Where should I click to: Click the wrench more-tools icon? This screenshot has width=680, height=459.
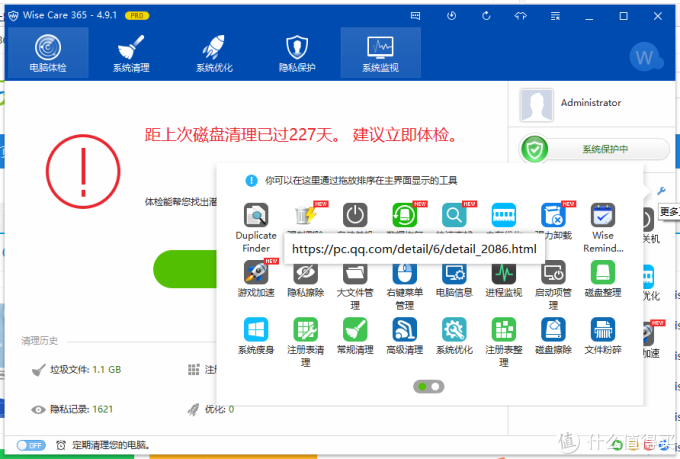coord(661,190)
